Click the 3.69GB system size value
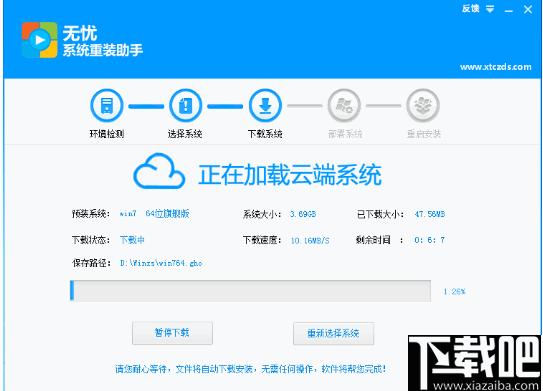Image resolution: width=543 pixels, height=391 pixels. tap(303, 214)
